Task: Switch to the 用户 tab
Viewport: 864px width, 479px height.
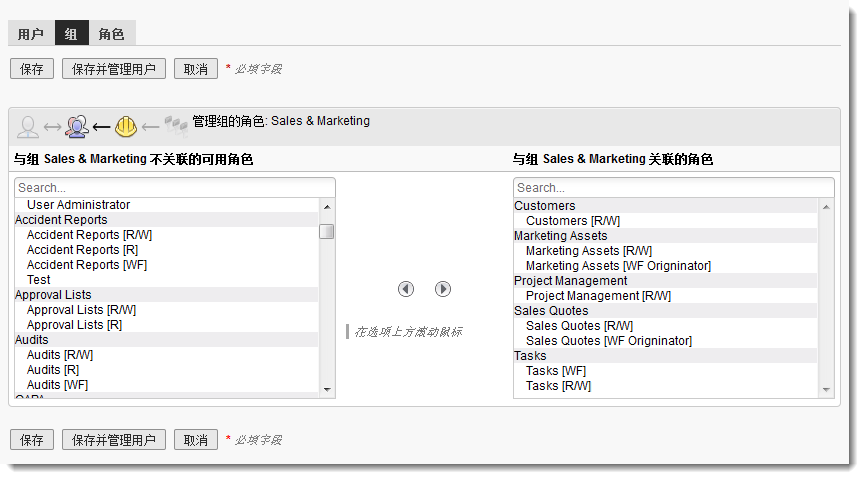Action: tap(31, 34)
